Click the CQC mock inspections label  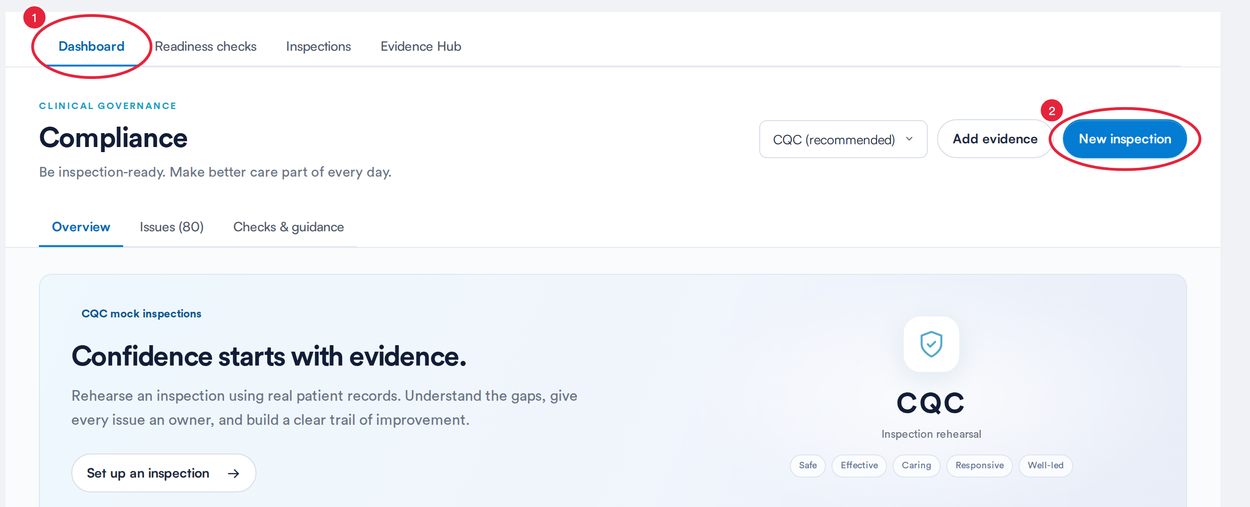[x=141, y=314]
